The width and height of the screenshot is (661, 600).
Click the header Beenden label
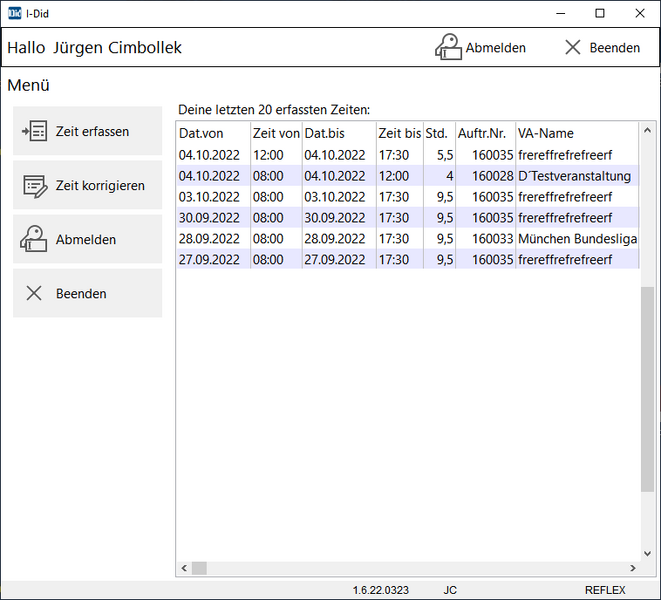pos(614,48)
